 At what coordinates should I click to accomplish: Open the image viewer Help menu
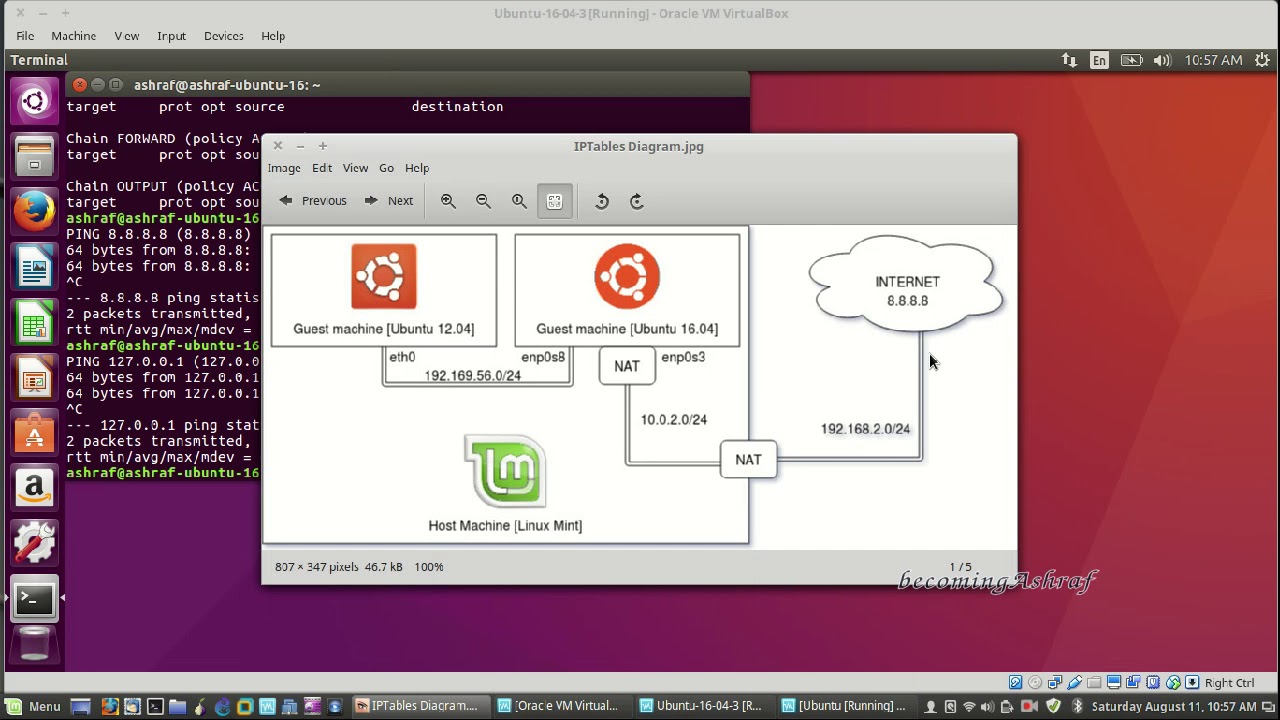[417, 168]
